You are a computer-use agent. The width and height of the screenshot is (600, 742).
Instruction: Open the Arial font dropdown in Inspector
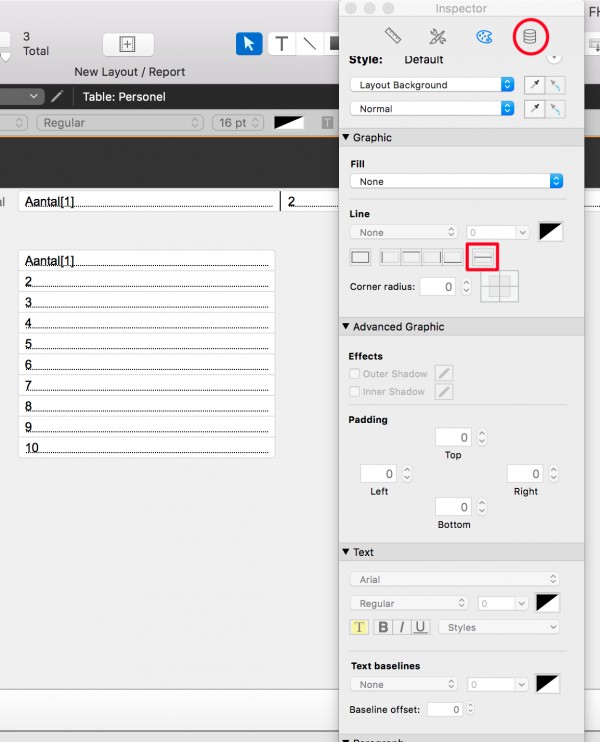(x=455, y=579)
